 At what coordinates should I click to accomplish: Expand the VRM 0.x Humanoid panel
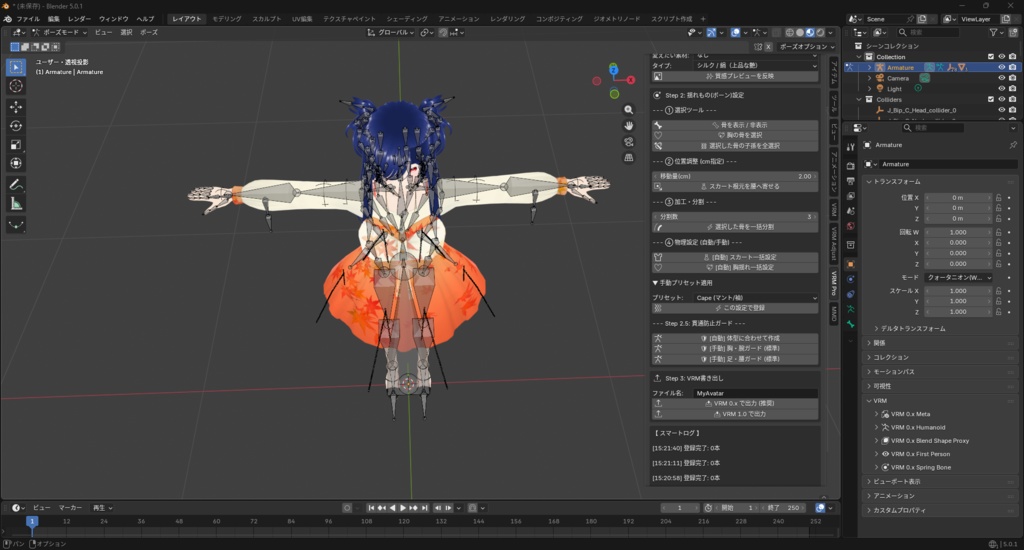click(876, 427)
